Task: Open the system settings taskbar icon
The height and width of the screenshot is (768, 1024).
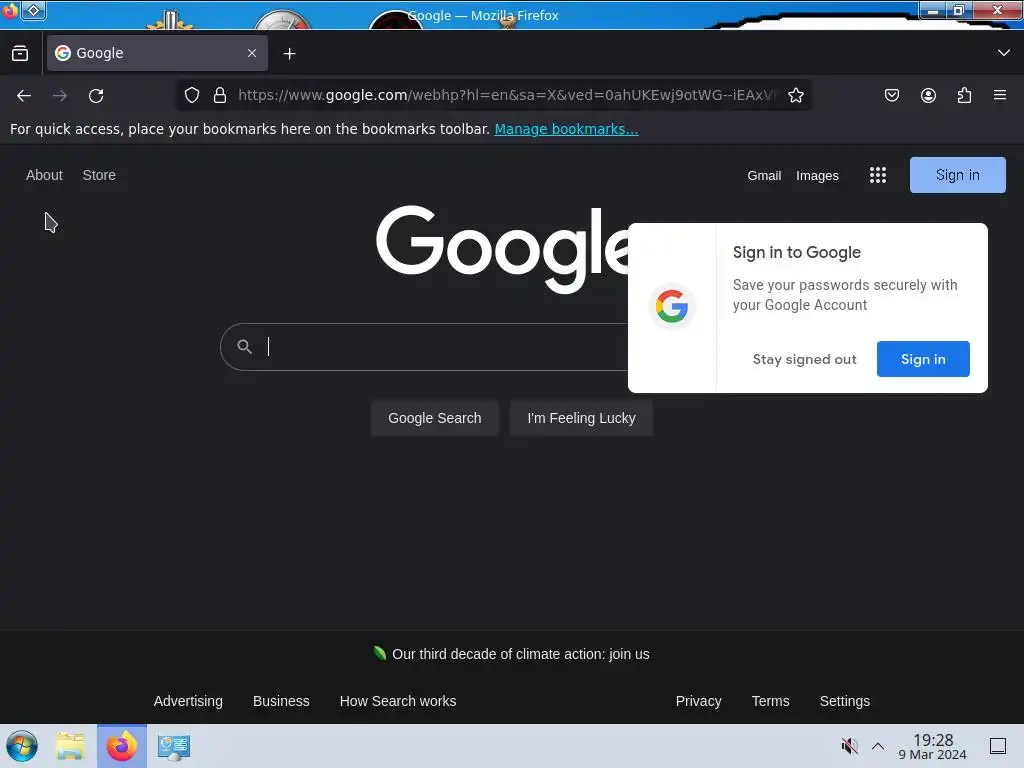Action: pyautogui.click(x=174, y=746)
